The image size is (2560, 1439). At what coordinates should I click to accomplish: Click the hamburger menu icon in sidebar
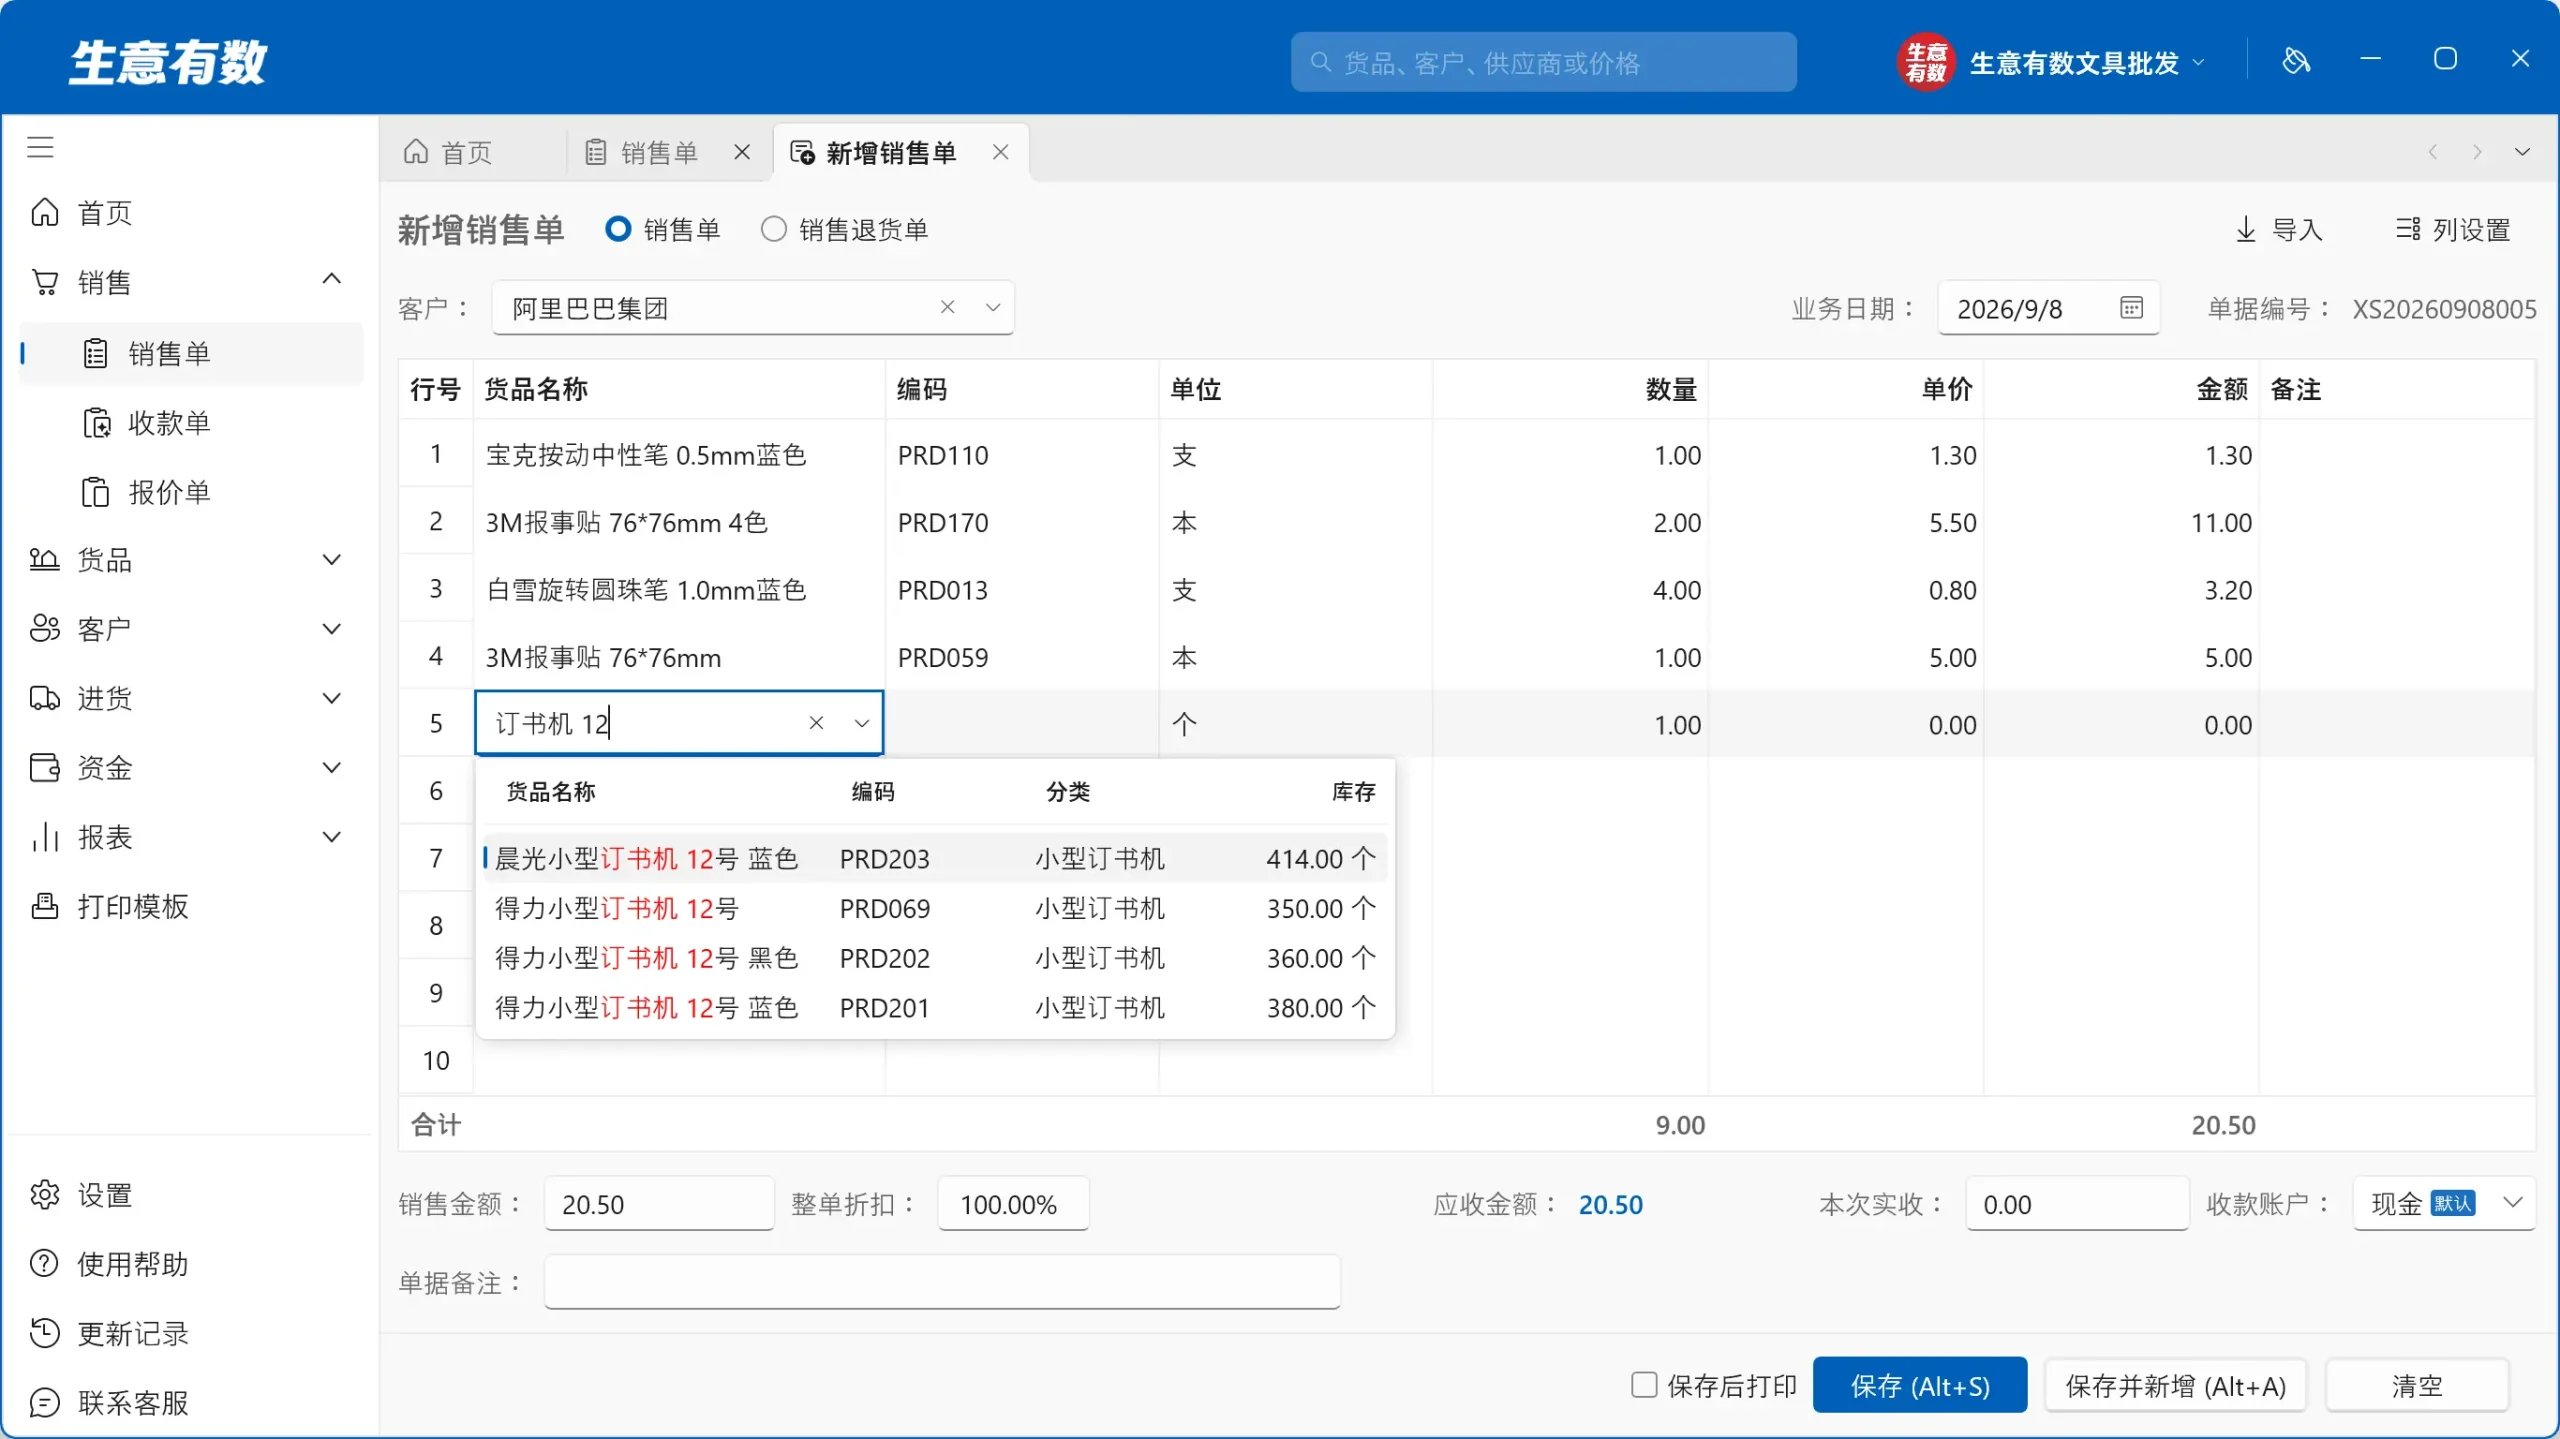(x=40, y=147)
